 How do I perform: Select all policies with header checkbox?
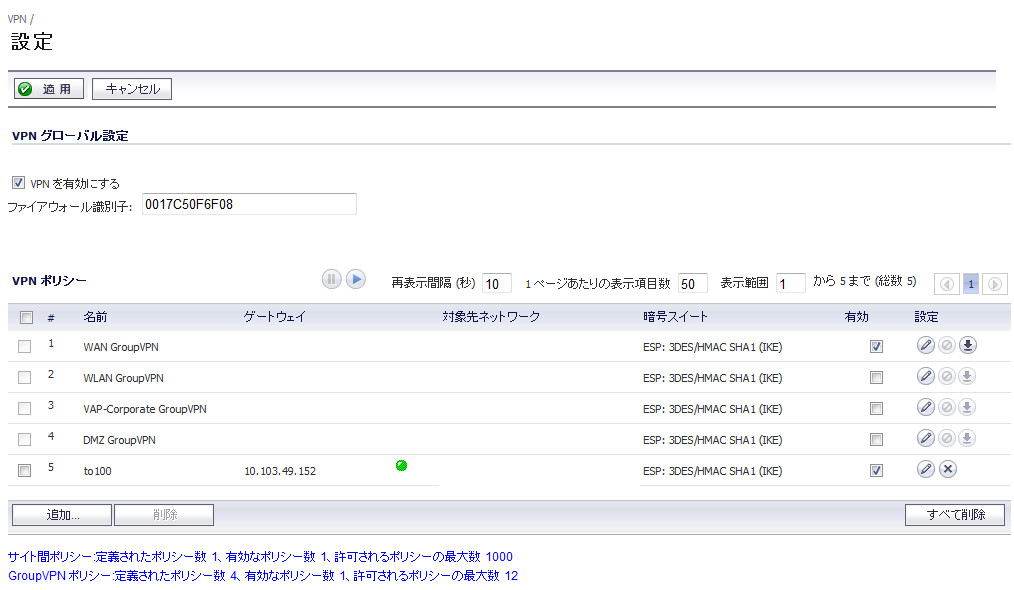click(x=26, y=318)
